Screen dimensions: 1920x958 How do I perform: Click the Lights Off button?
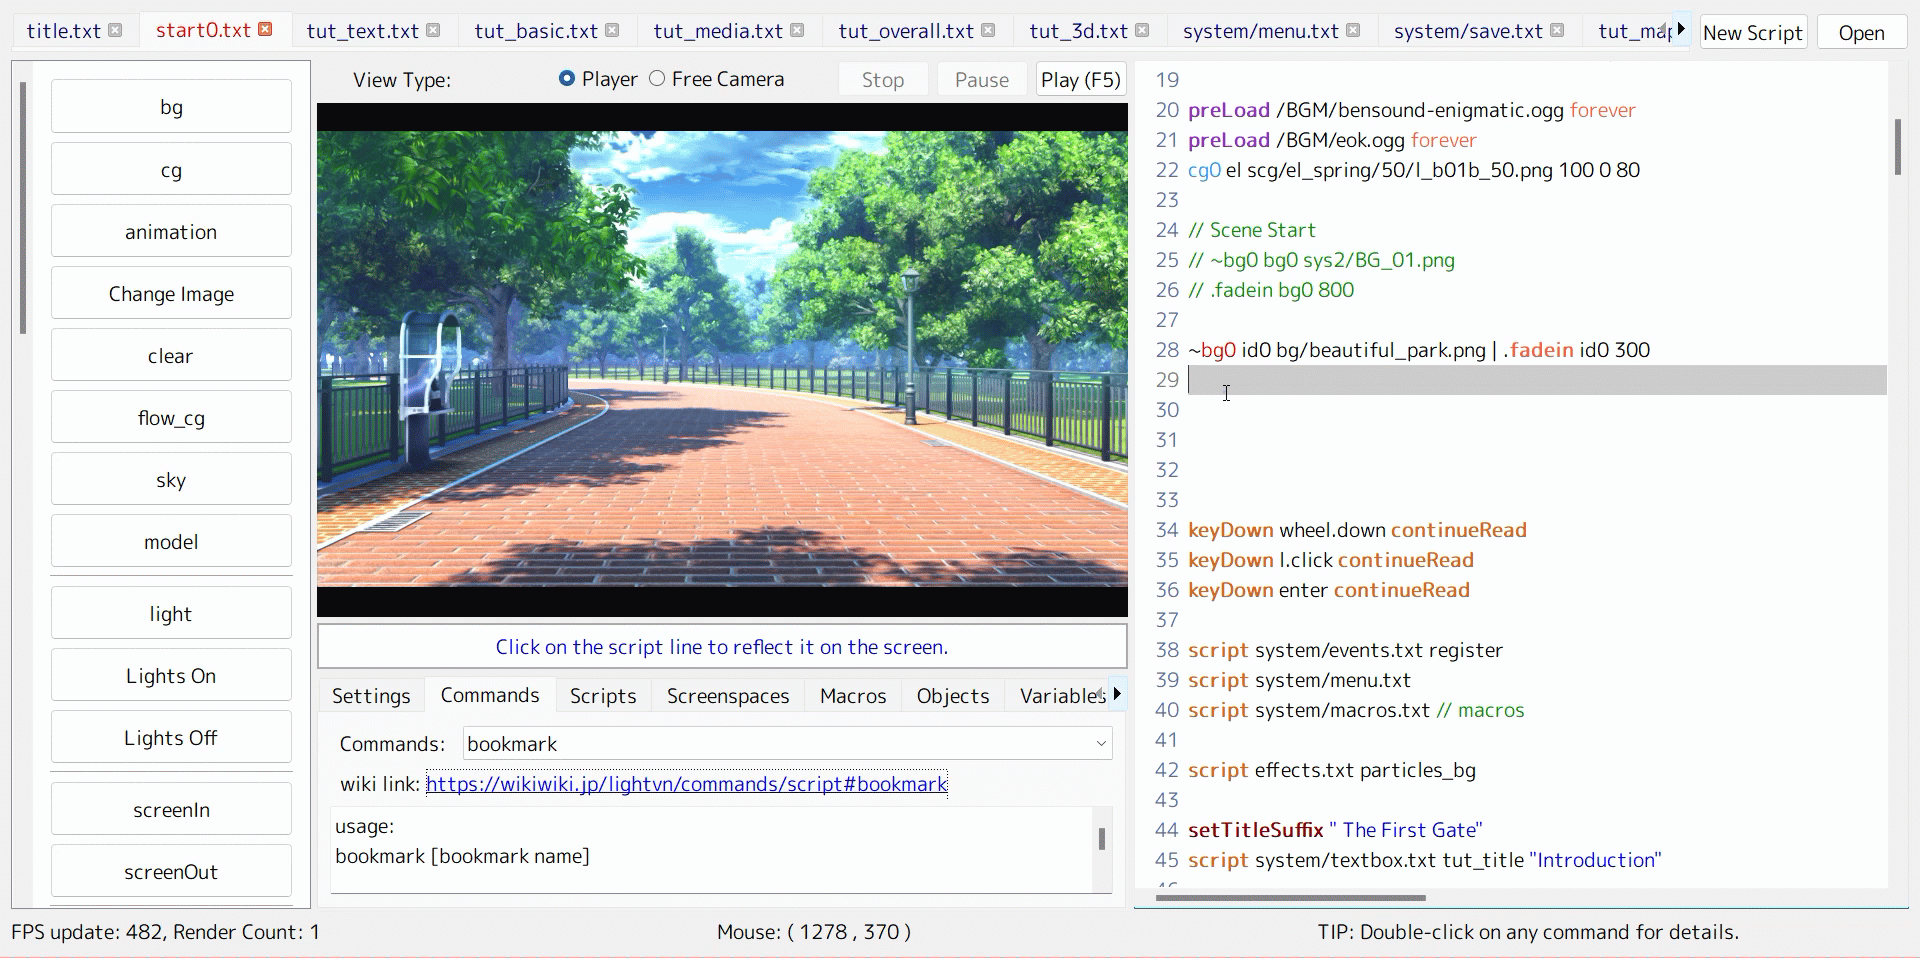coord(171,737)
